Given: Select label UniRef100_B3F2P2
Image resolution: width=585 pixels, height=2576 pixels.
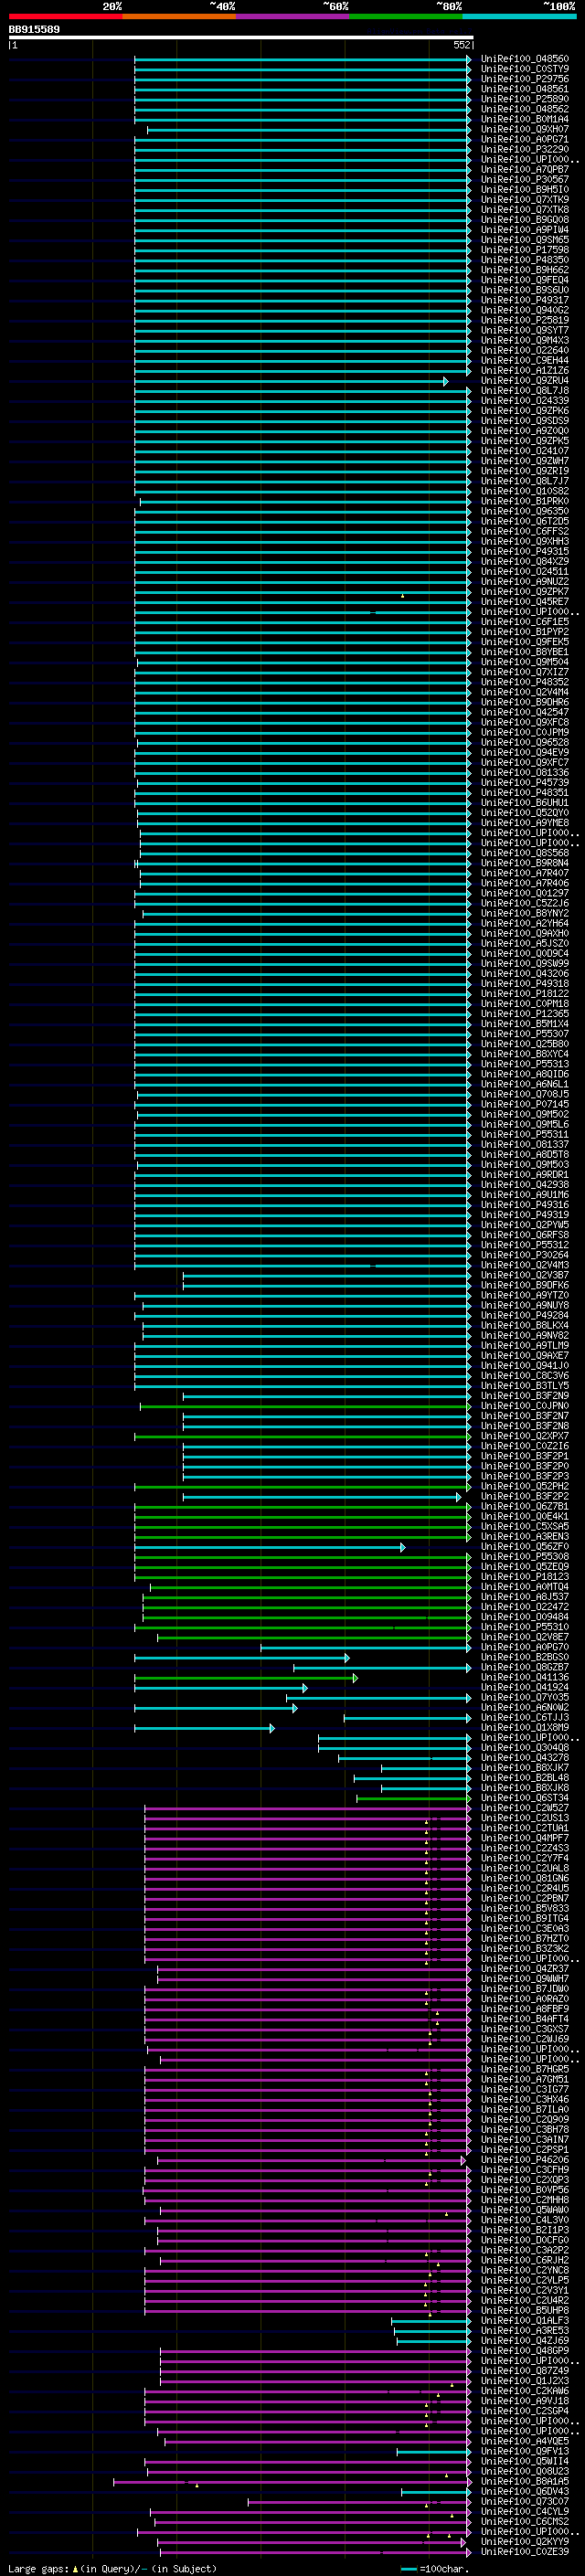Looking at the screenshot, I should 525,1496.
